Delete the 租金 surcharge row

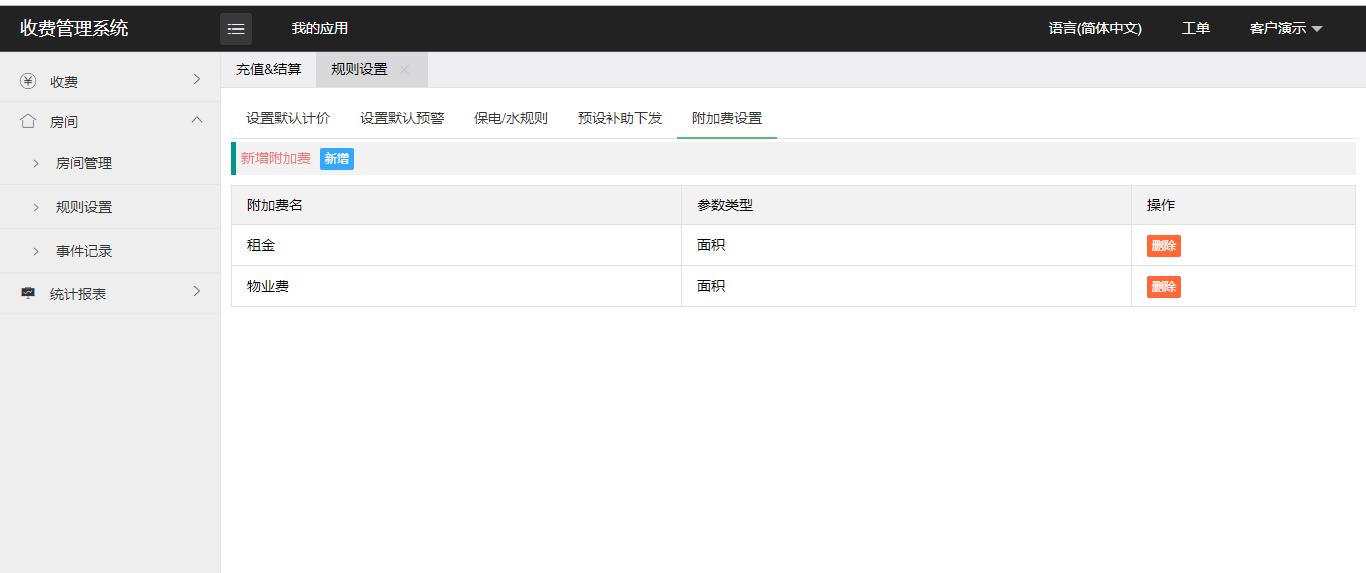[1164, 246]
